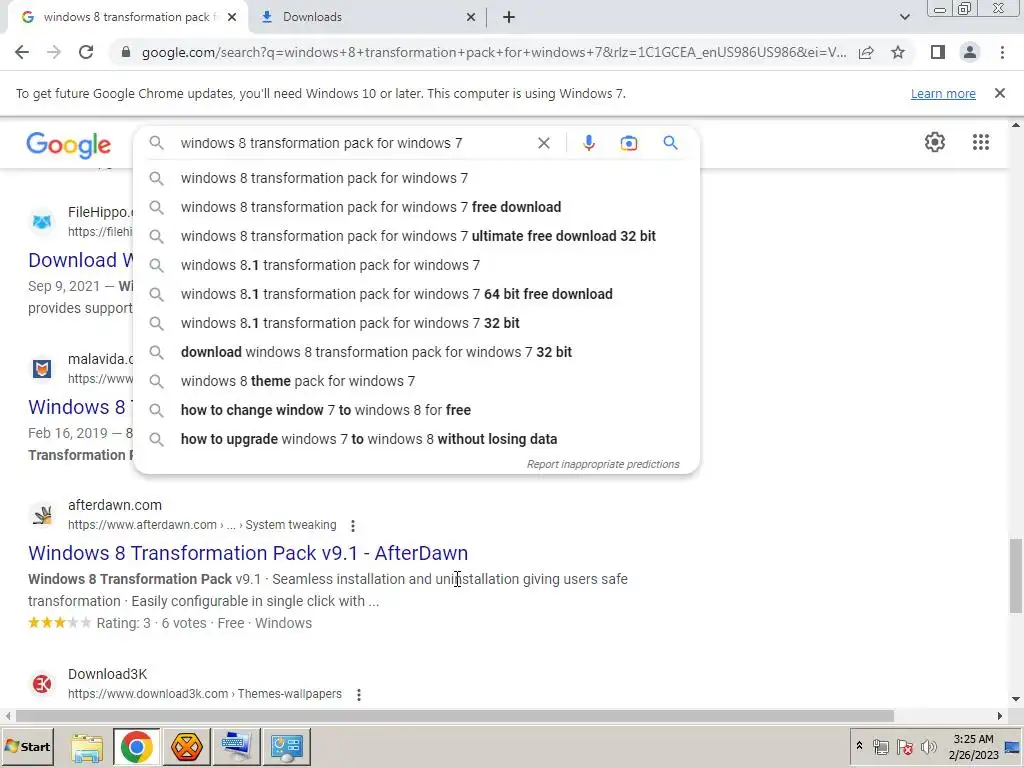The width and height of the screenshot is (1024, 768).
Task: Share this page using the share icon
Action: point(866,52)
